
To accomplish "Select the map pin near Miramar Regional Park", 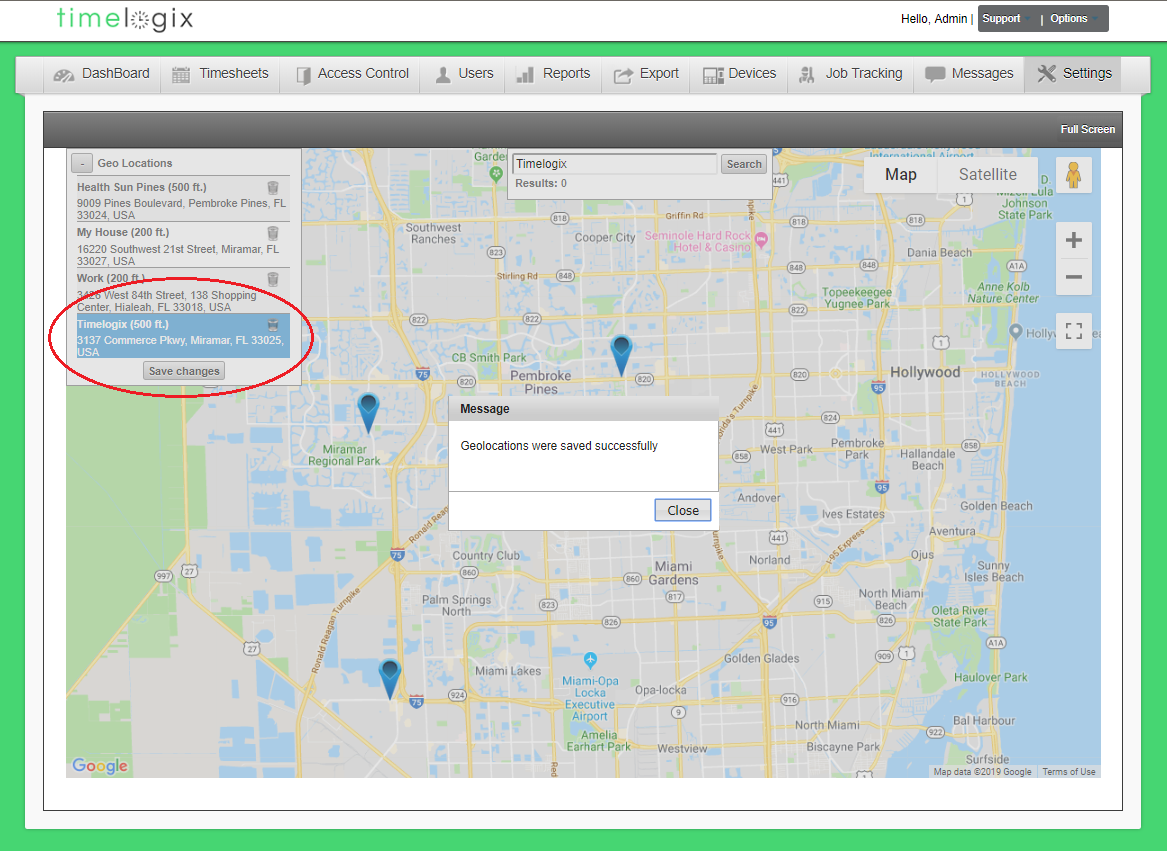I will click(369, 413).
